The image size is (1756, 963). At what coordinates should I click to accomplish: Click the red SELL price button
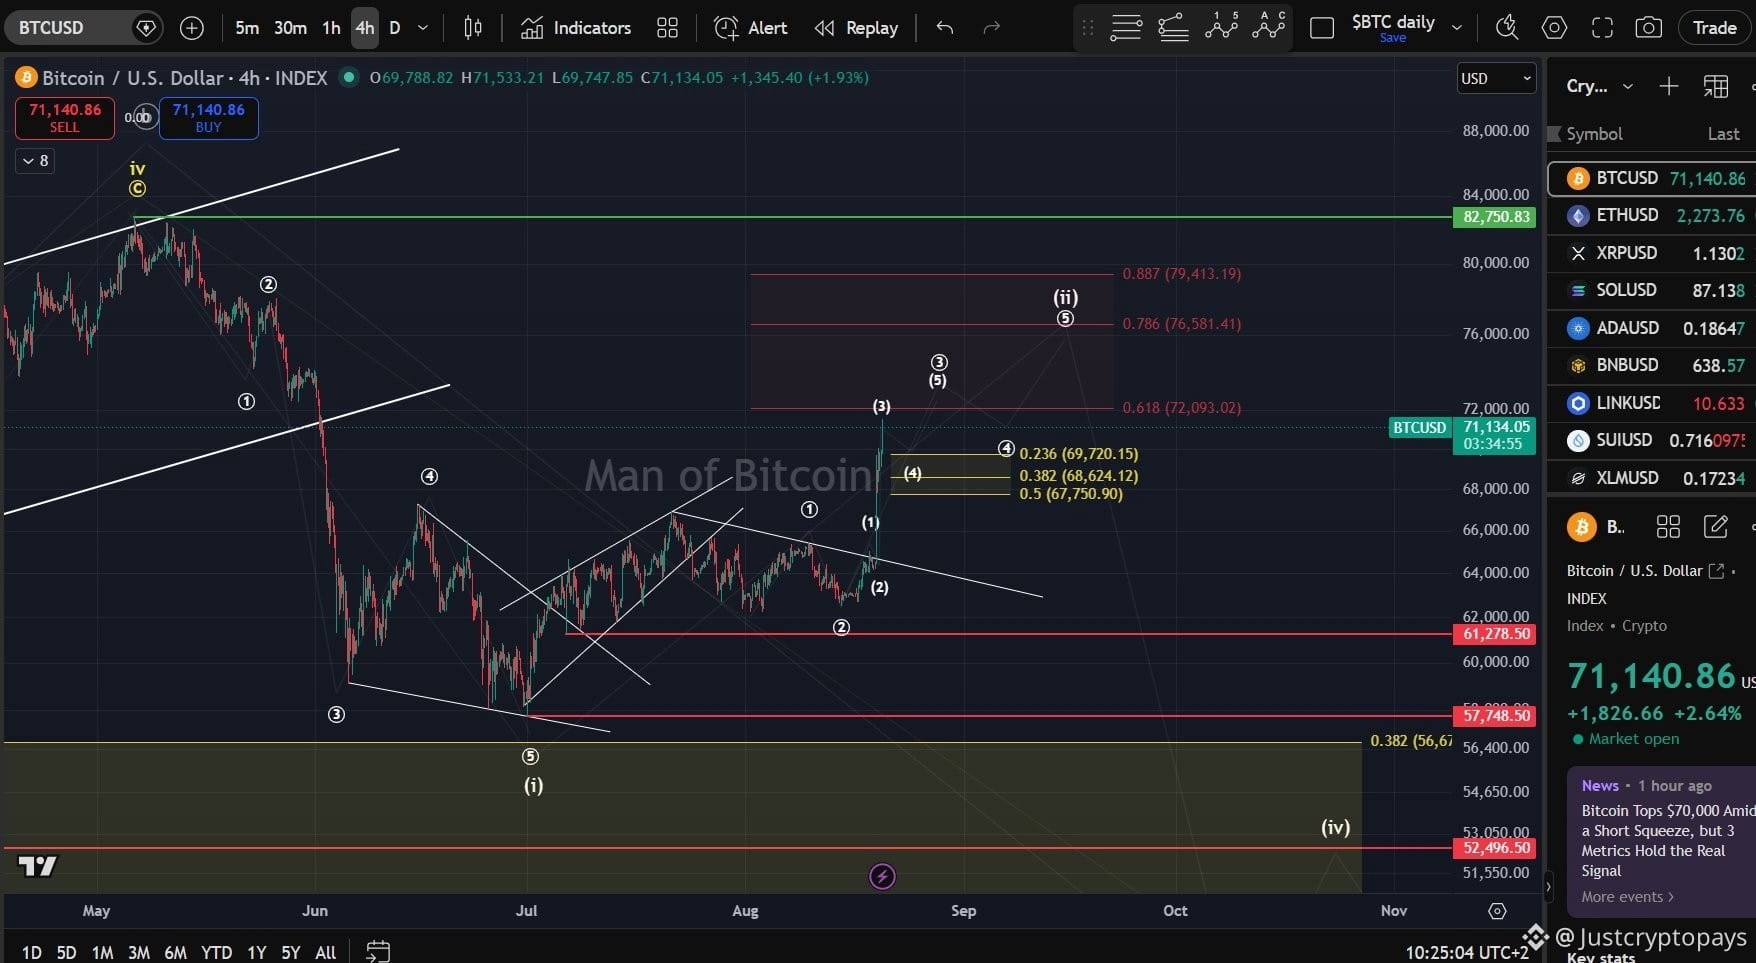pyautogui.click(x=65, y=118)
